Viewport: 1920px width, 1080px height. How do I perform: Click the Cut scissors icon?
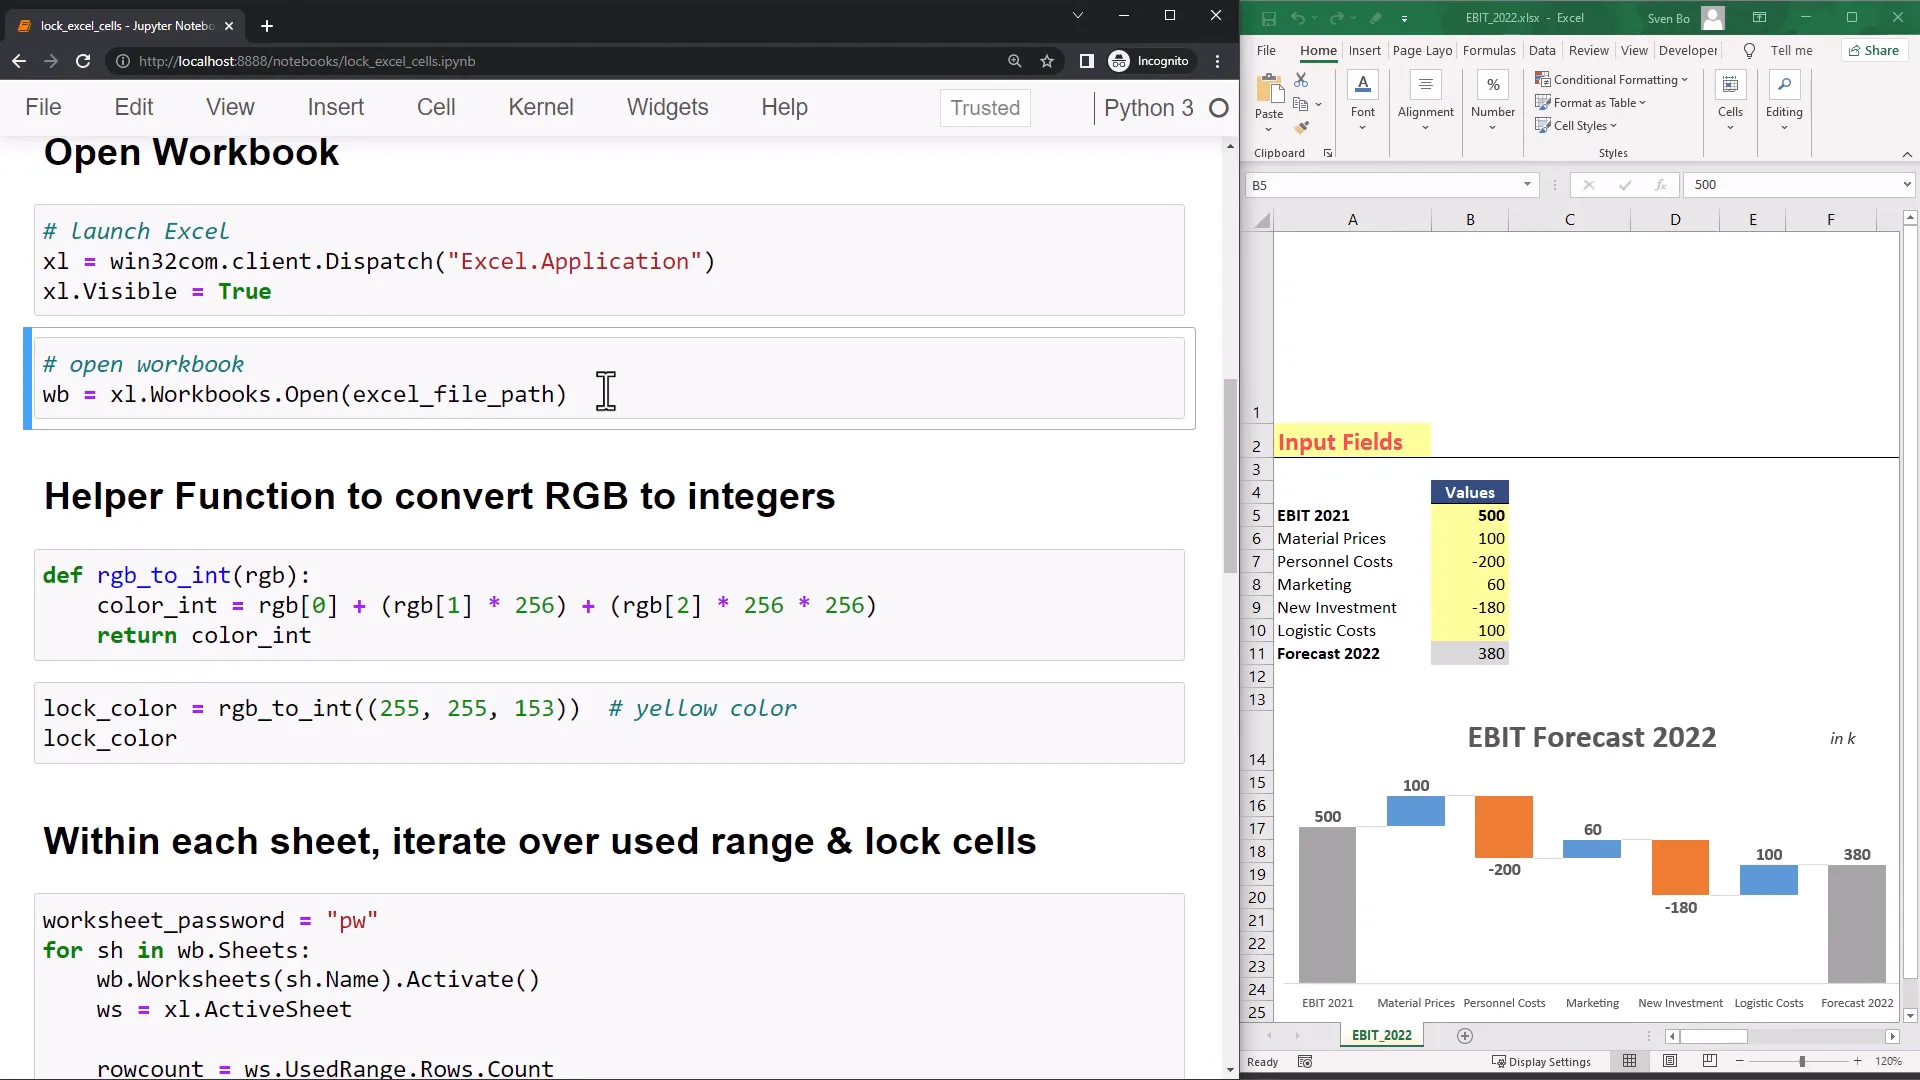(x=1301, y=79)
